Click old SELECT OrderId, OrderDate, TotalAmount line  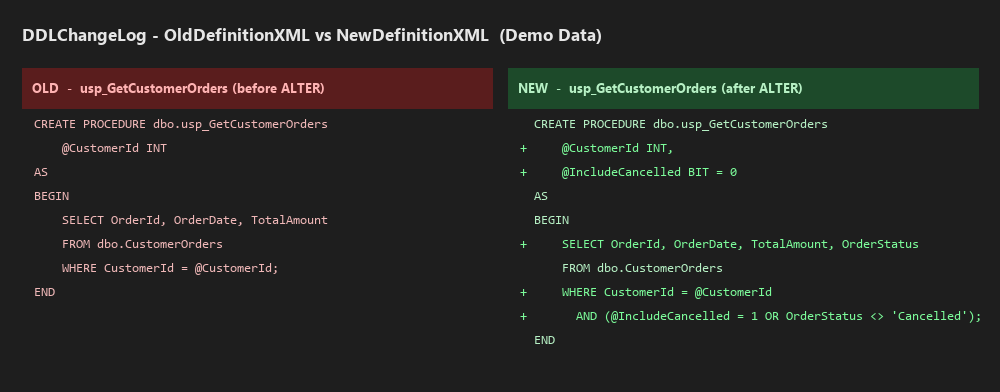click(195, 220)
